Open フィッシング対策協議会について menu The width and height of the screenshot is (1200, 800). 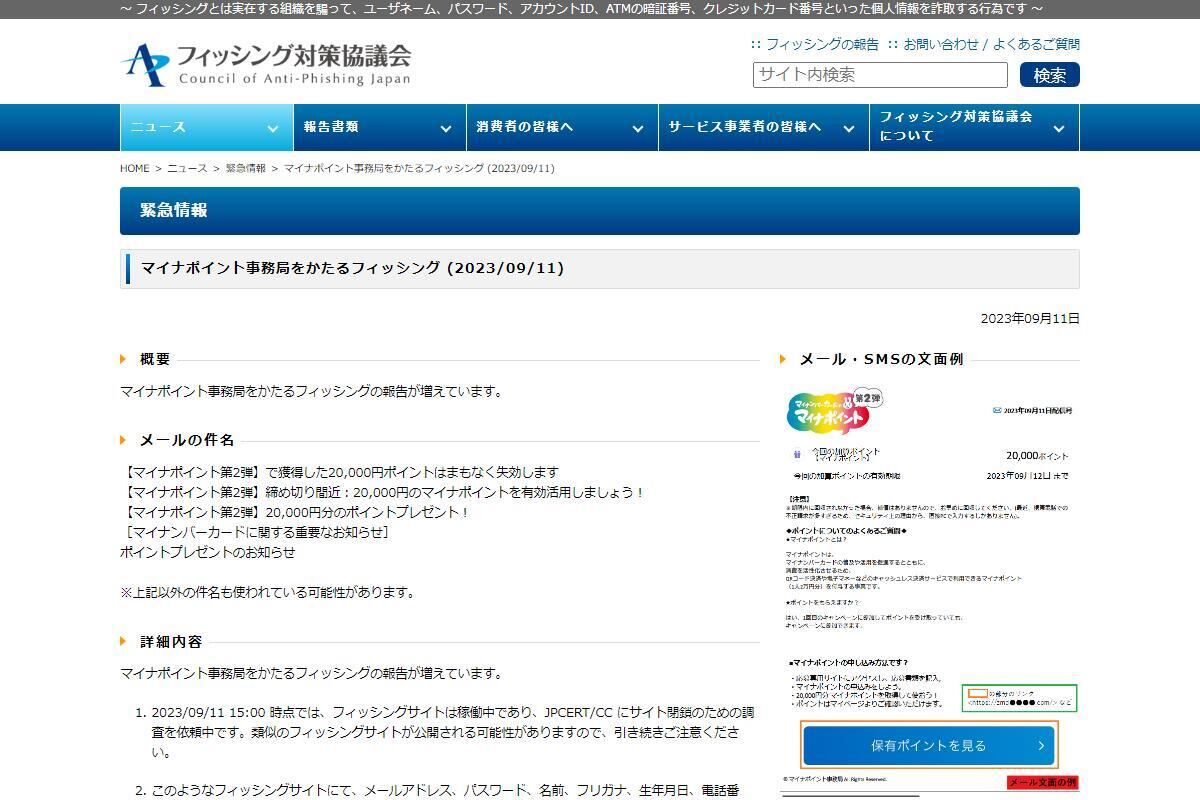click(x=974, y=127)
